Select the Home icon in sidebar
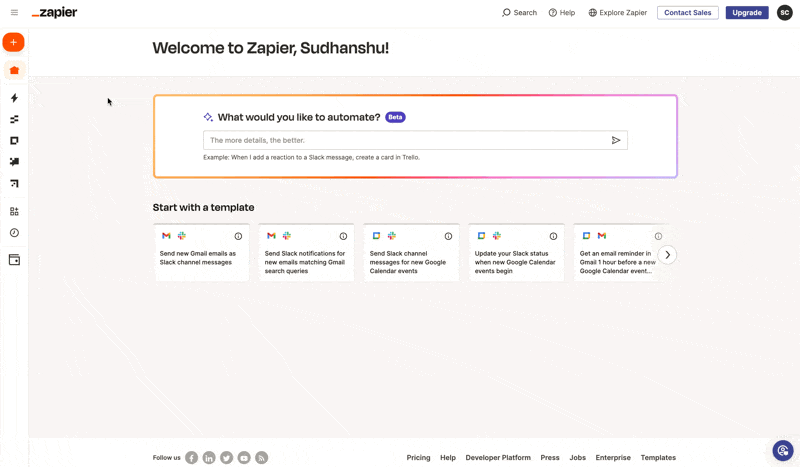This screenshot has width=800, height=467. [14, 70]
